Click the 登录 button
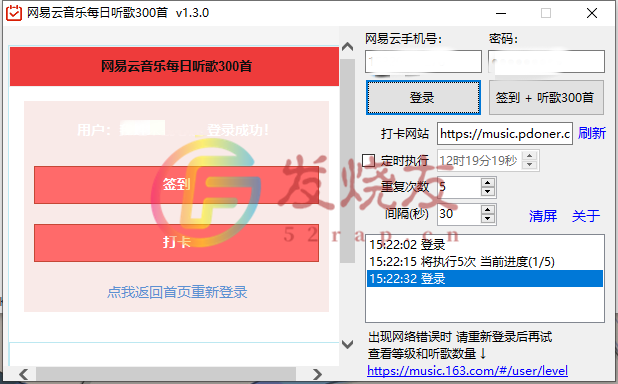The width and height of the screenshot is (618, 384). click(x=423, y=97)
